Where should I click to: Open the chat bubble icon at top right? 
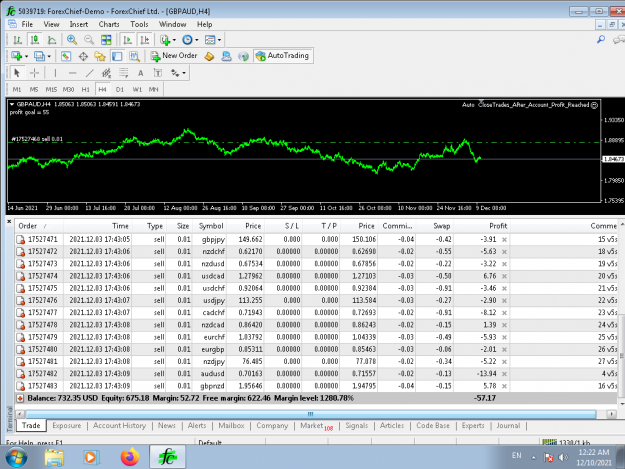pyautogui.click(x=619, y=39)
